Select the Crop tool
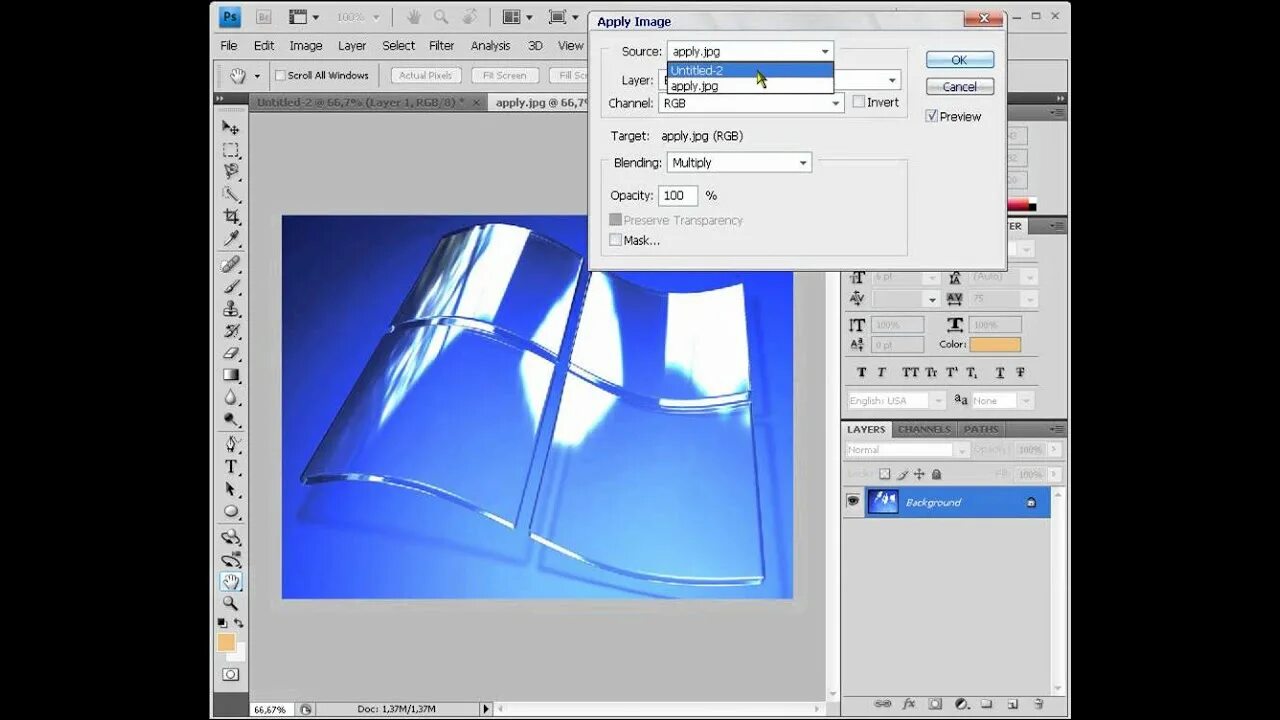This screenshot has height=720, width=1280. click(231, 216)
